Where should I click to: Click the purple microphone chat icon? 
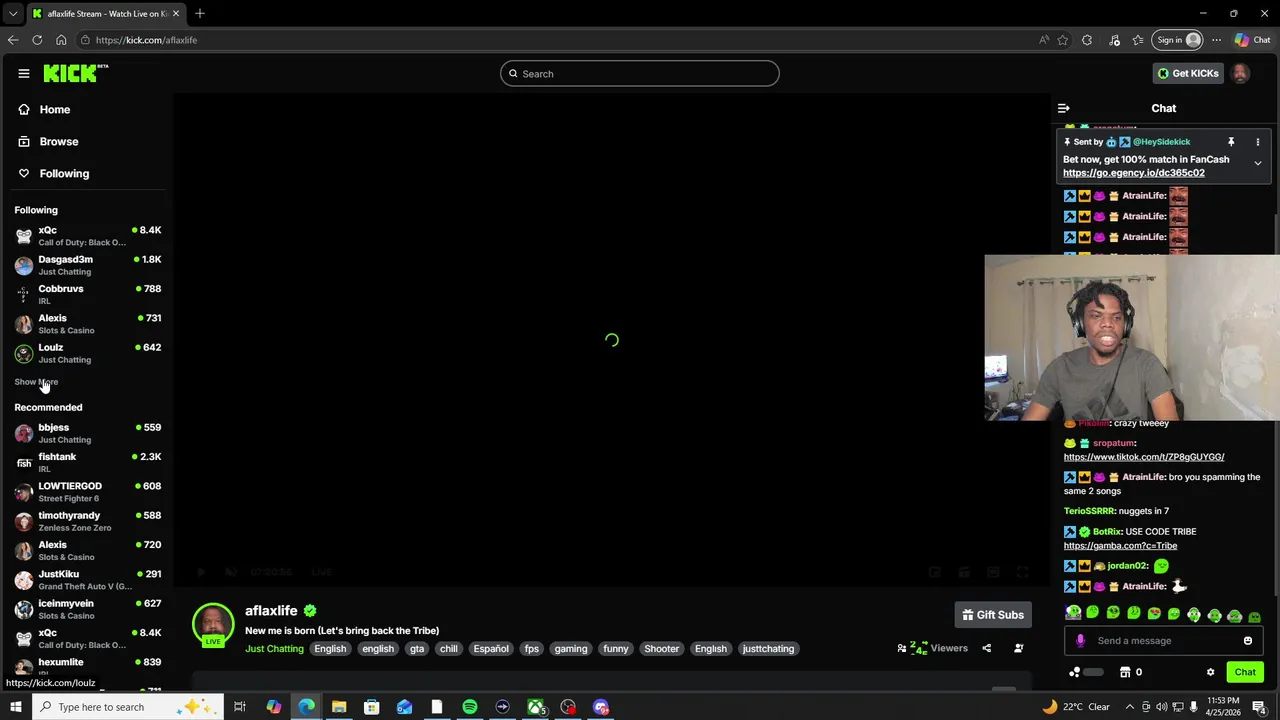1080,641
